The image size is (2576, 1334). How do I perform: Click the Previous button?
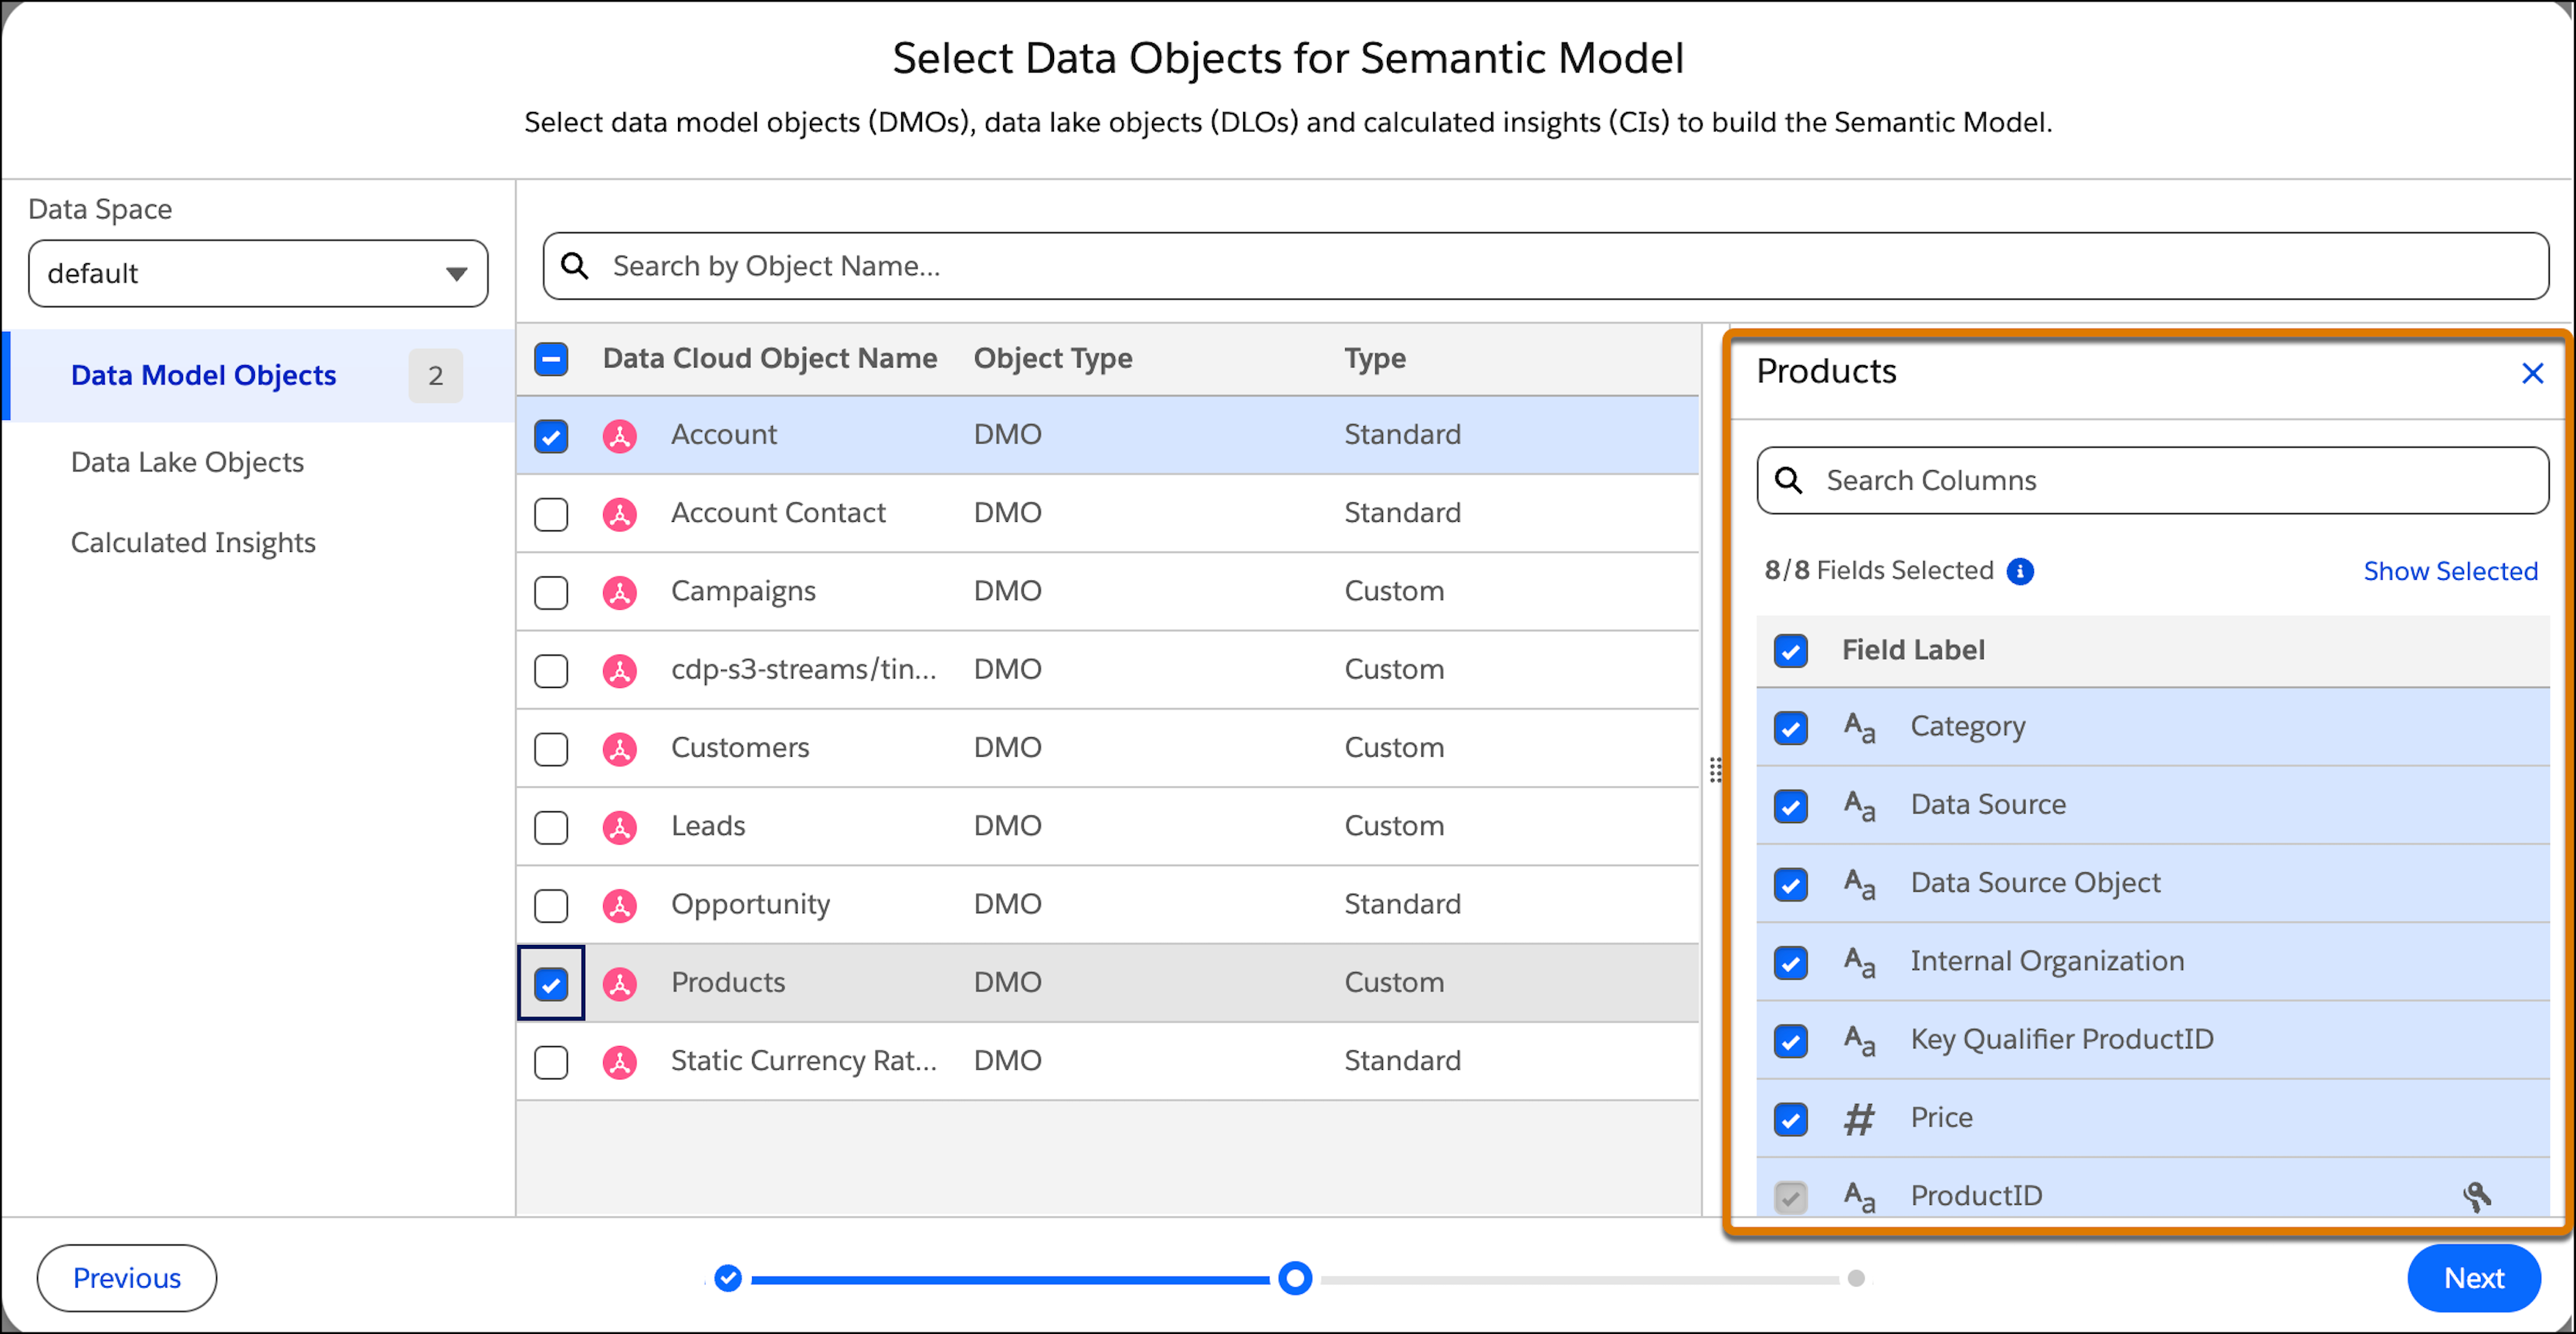click(126, 1278)
